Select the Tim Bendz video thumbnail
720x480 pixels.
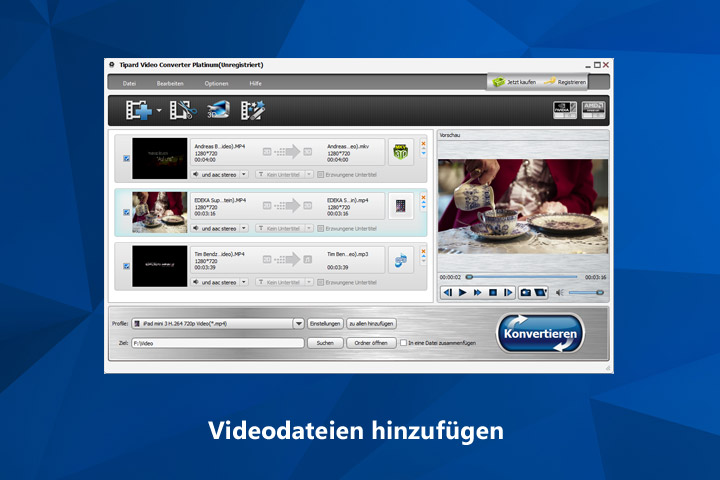[160, 266]
